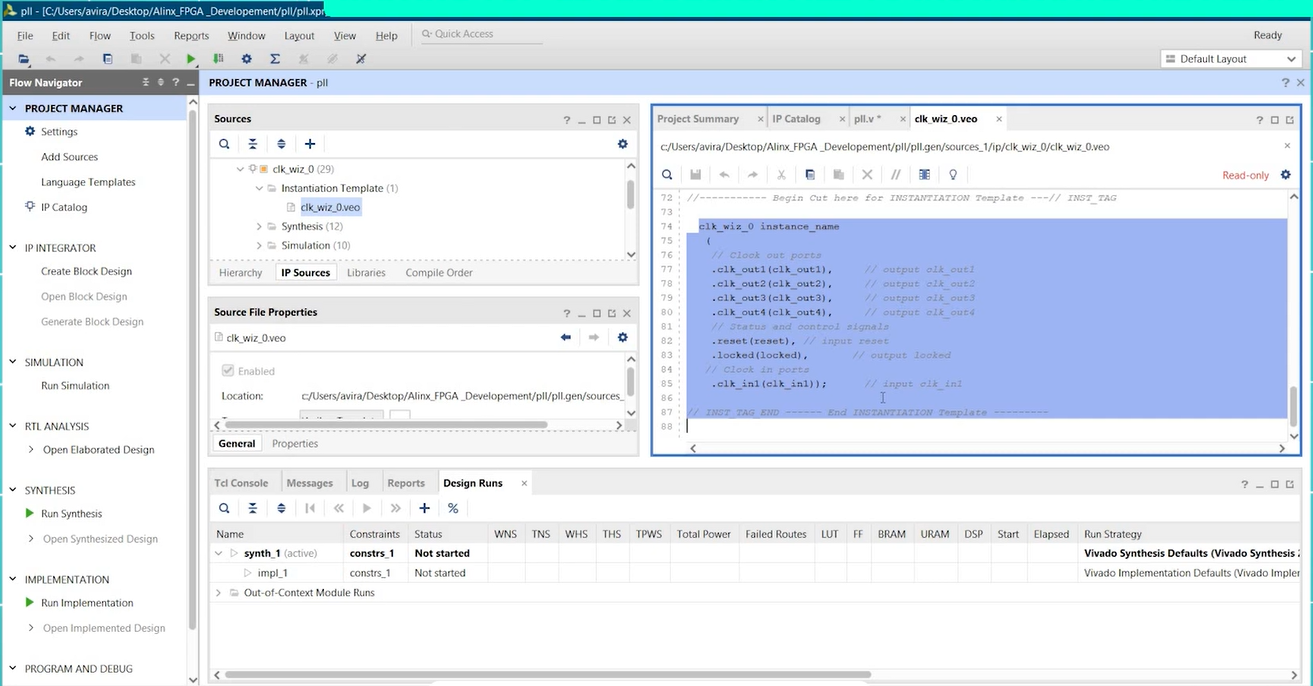This screenshot has width=1313, height=686.
Task: Open IP Catalog from Flow Navigator
Action: pos(64,207)
